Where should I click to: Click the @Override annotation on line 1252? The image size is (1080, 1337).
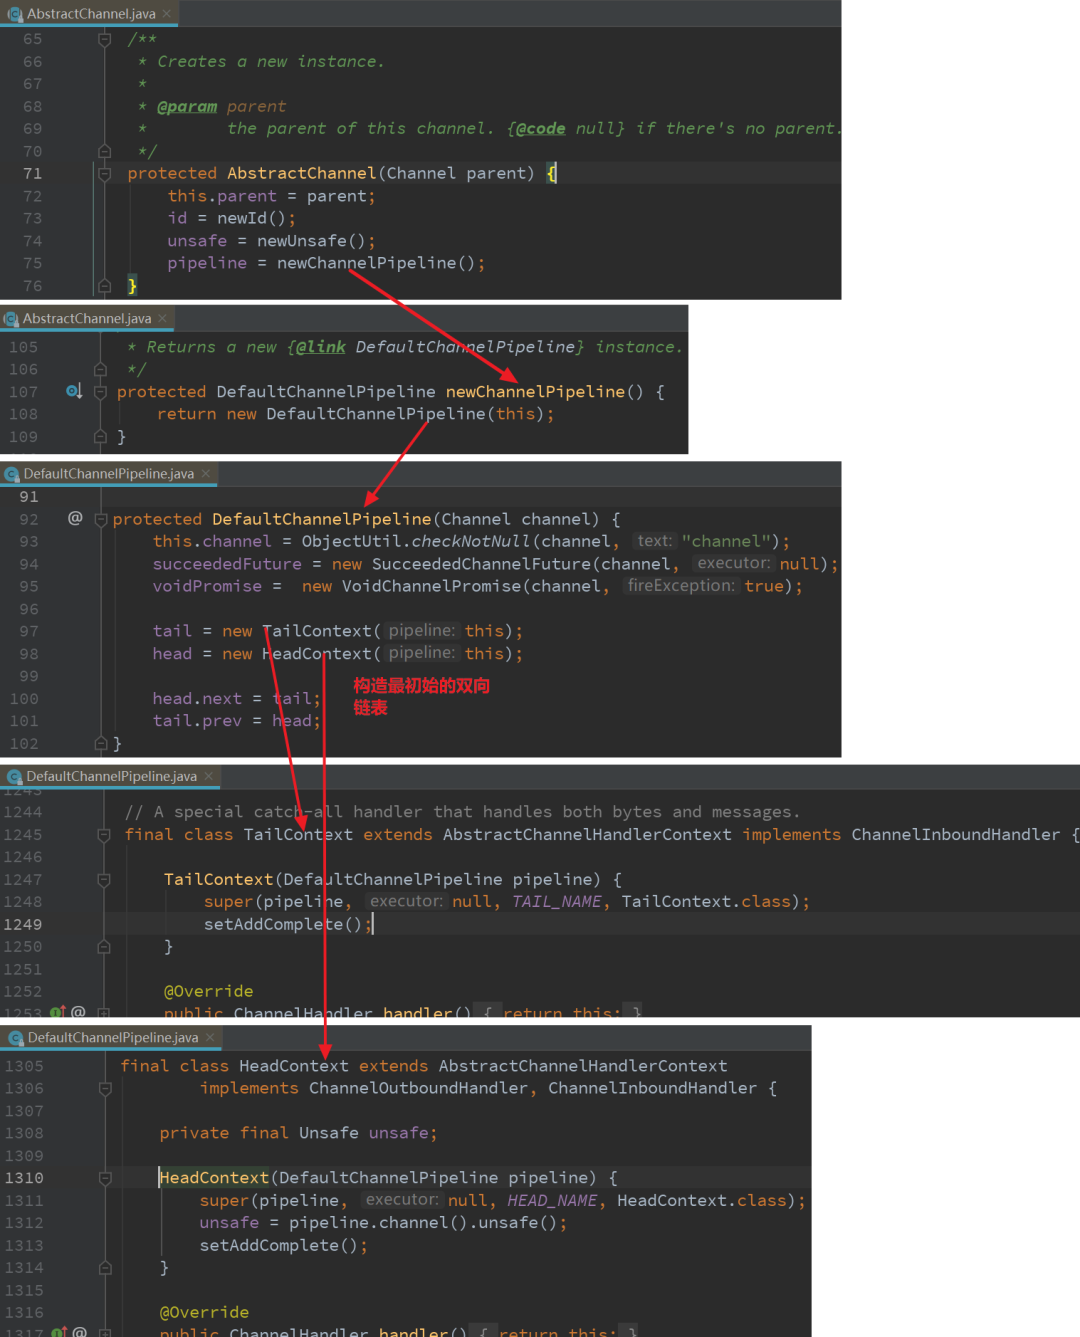tap(208, 991)
